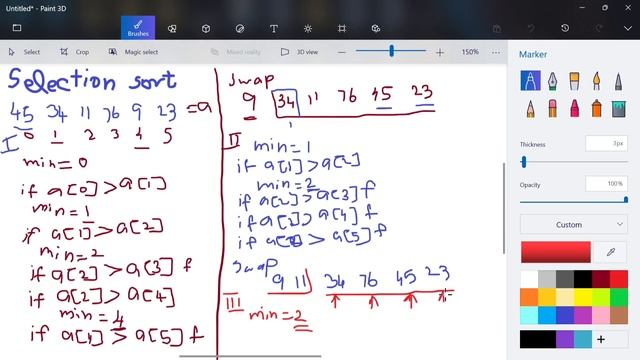Click the 150% zoom value
Viewport: 640px width, 360px height.
click(x=470, y=52)
